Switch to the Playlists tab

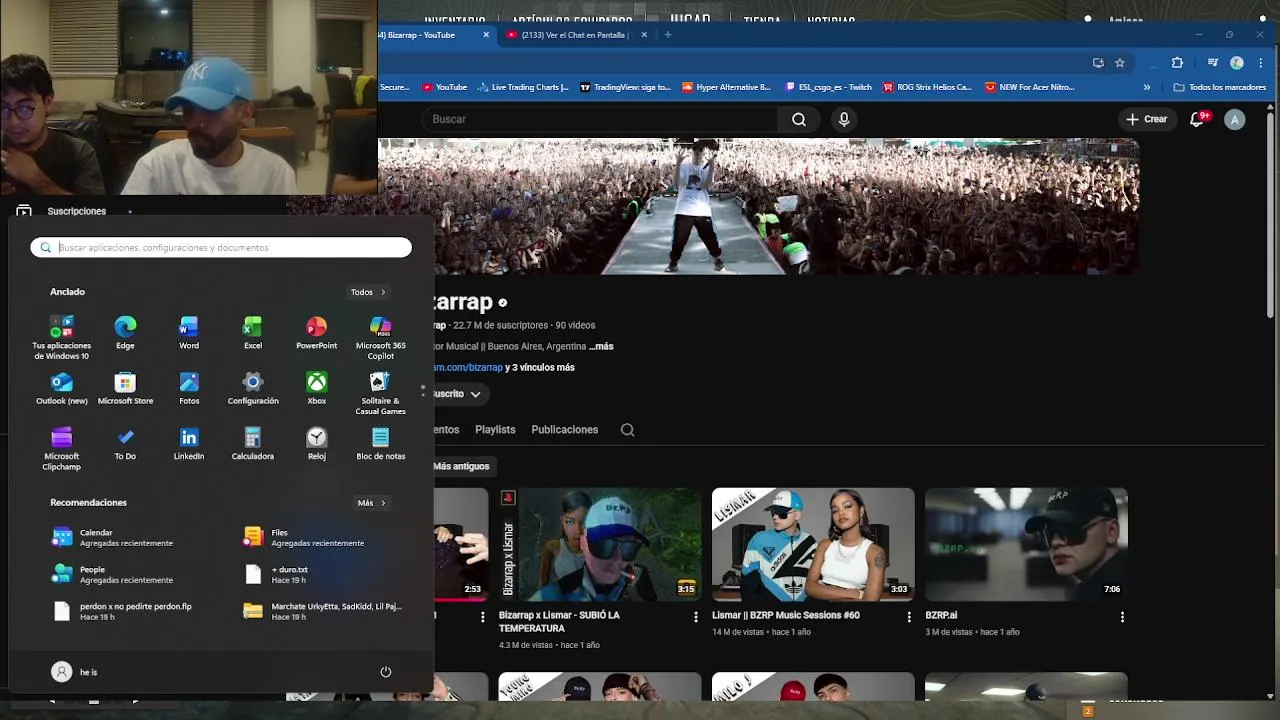click(495, 430)
